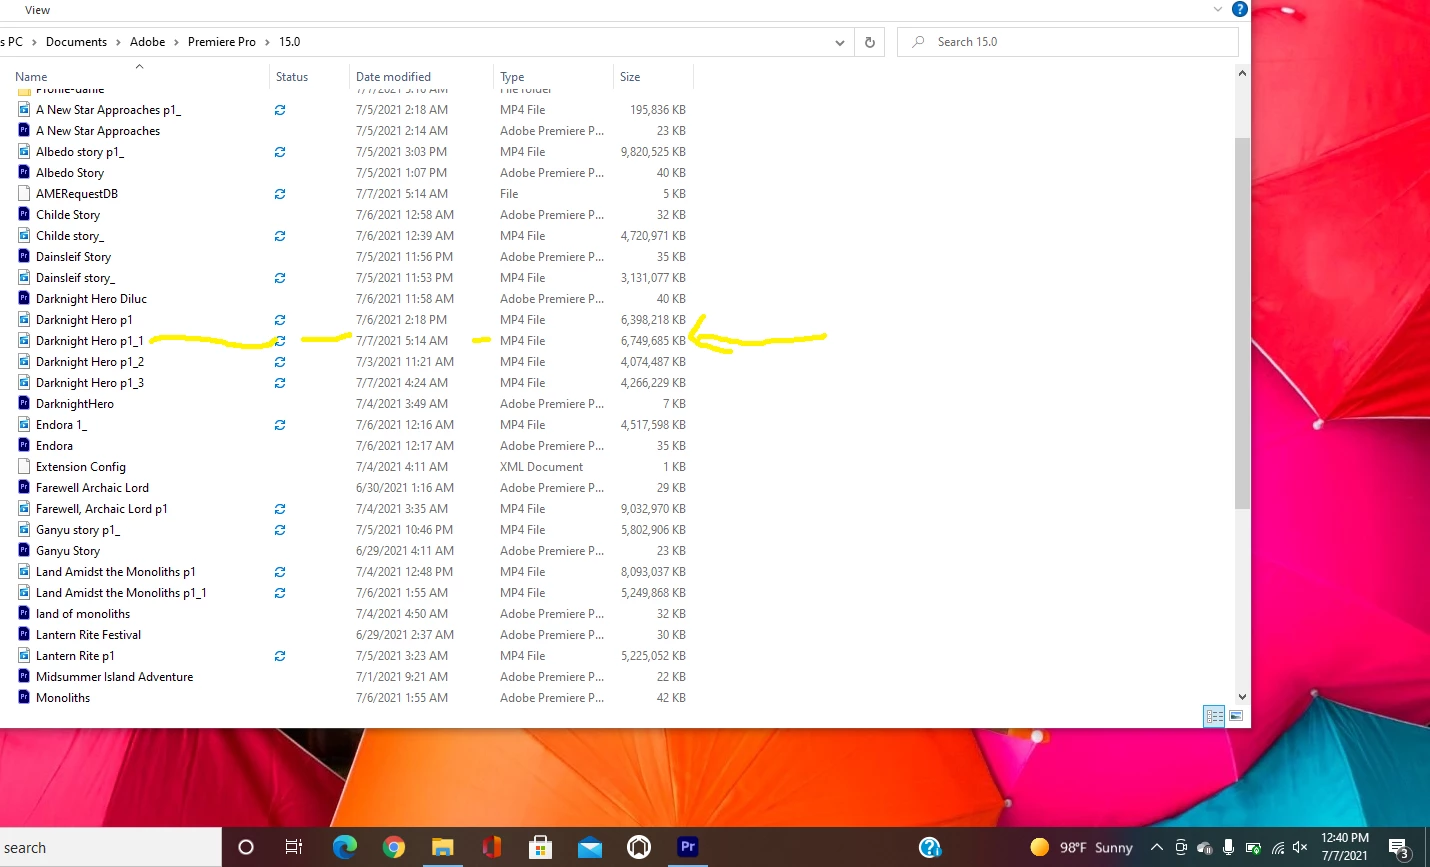The image size is (1430, 867).
Task: Click the taskbar clock showing 12:40 PM
Action: click(x=1344, y=847)
